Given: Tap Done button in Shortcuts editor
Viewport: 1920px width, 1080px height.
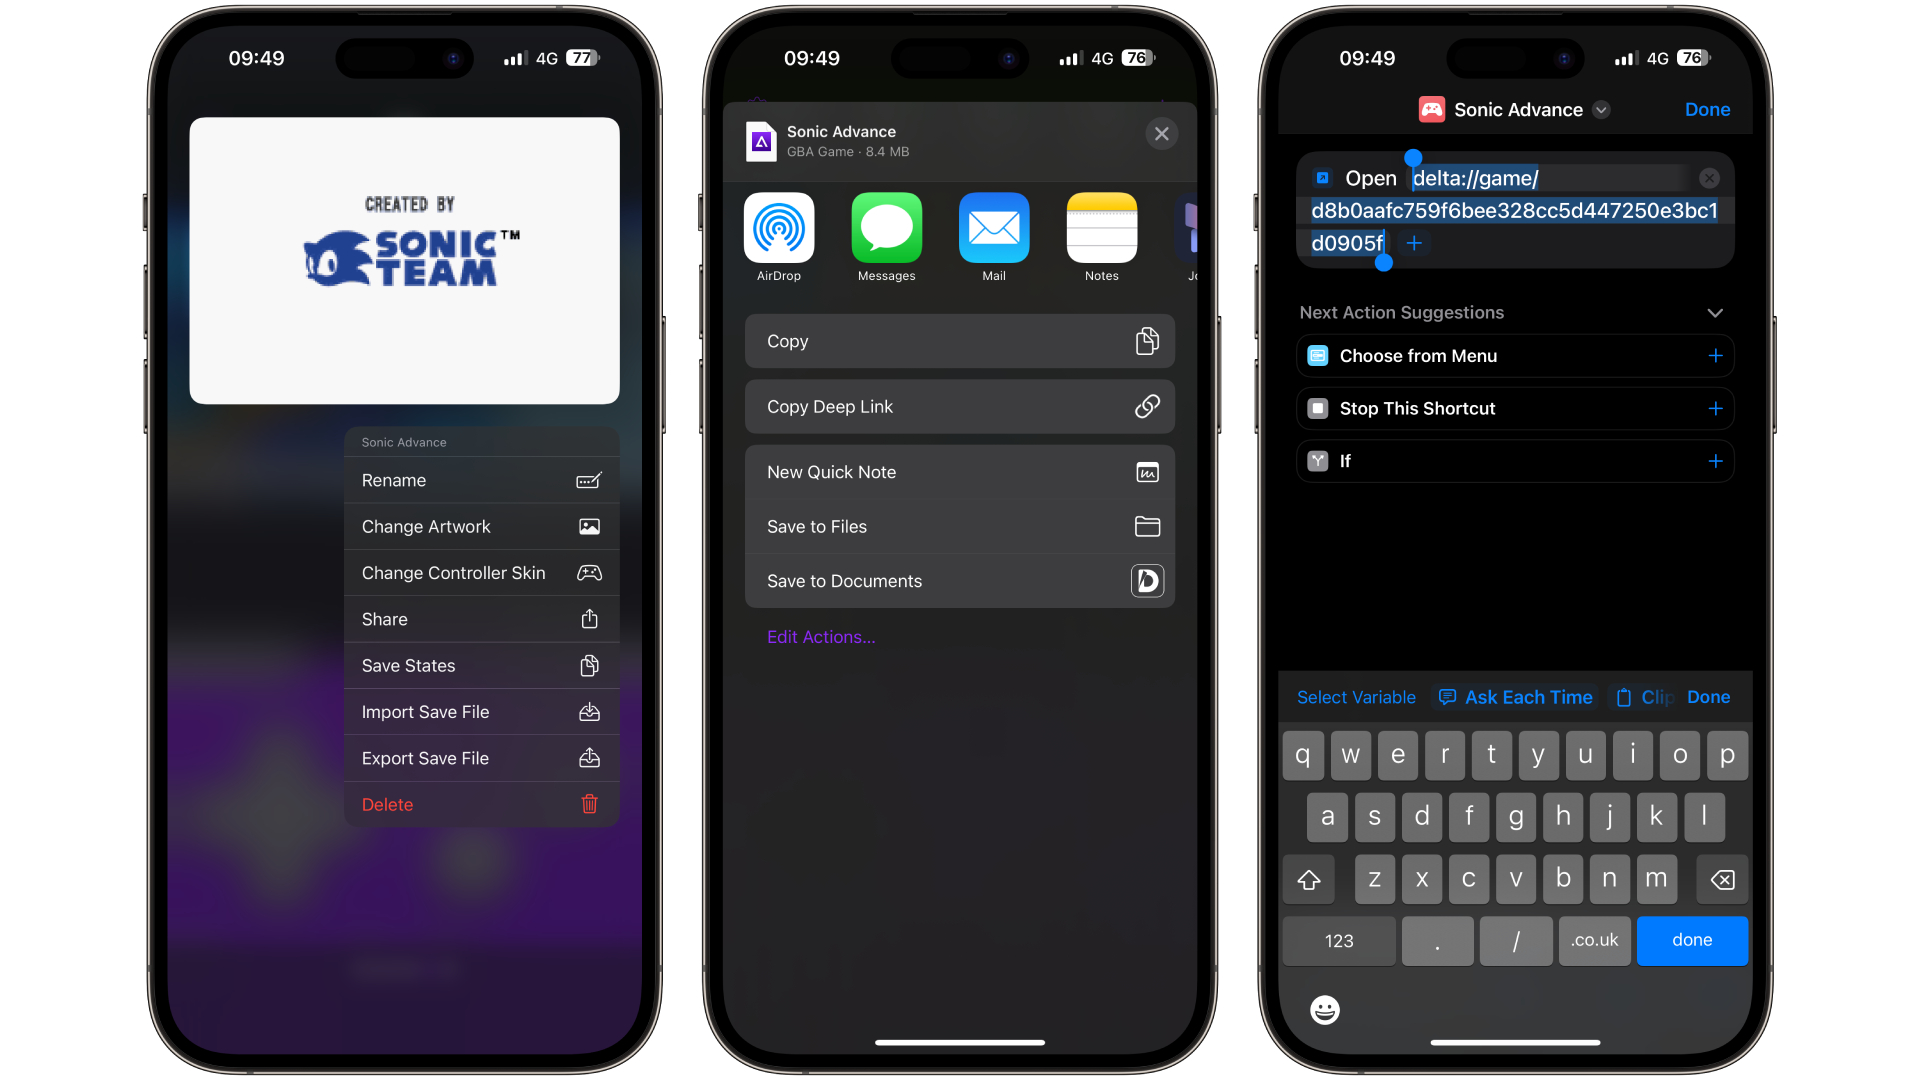Looking at the screenshot, I should click(x=1708, y=108).
